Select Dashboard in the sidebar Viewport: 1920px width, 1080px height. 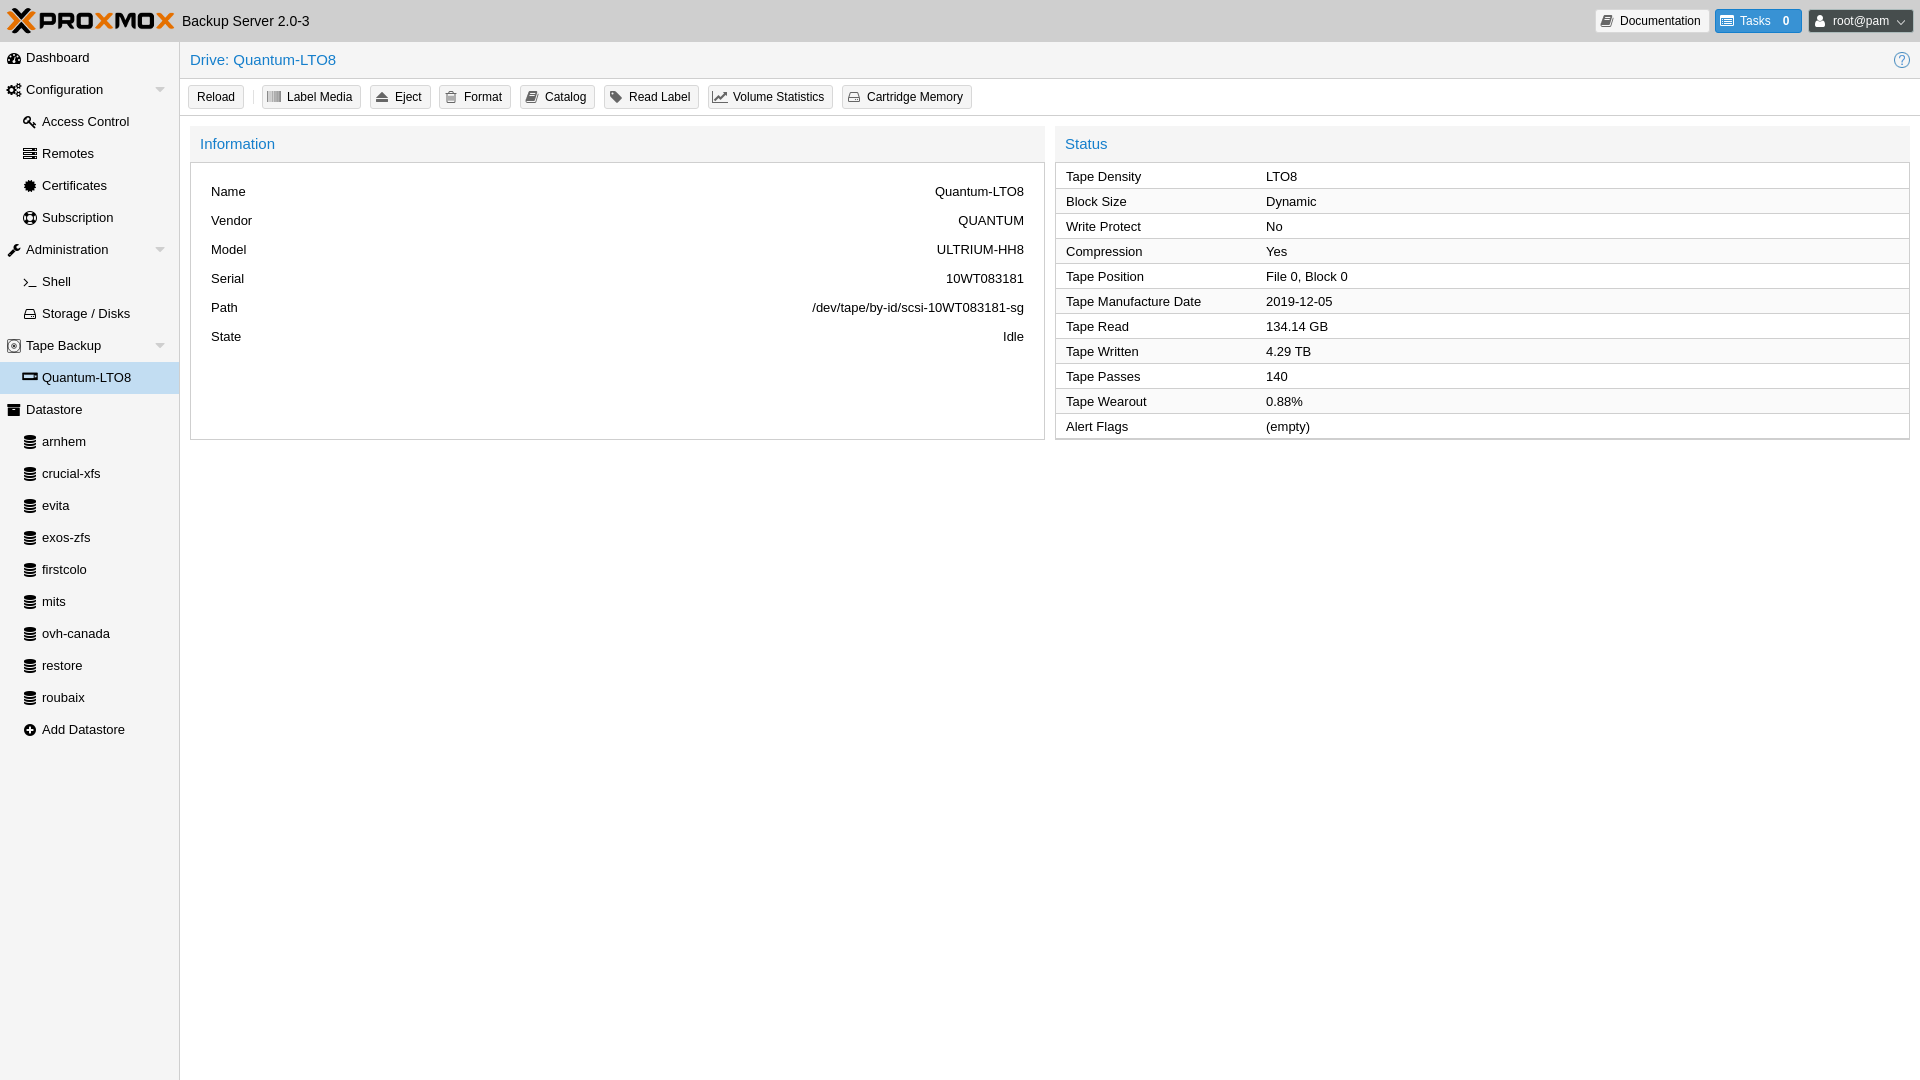(58, 58)
